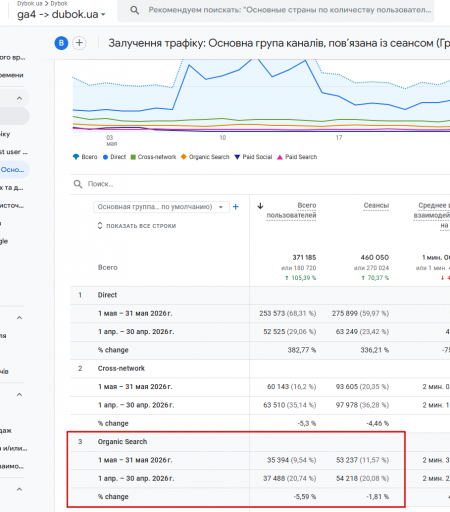Click the Organic Search orange legend marker
Image resolution: width=450 pixels, height=512 pixels.
[183, 157]
